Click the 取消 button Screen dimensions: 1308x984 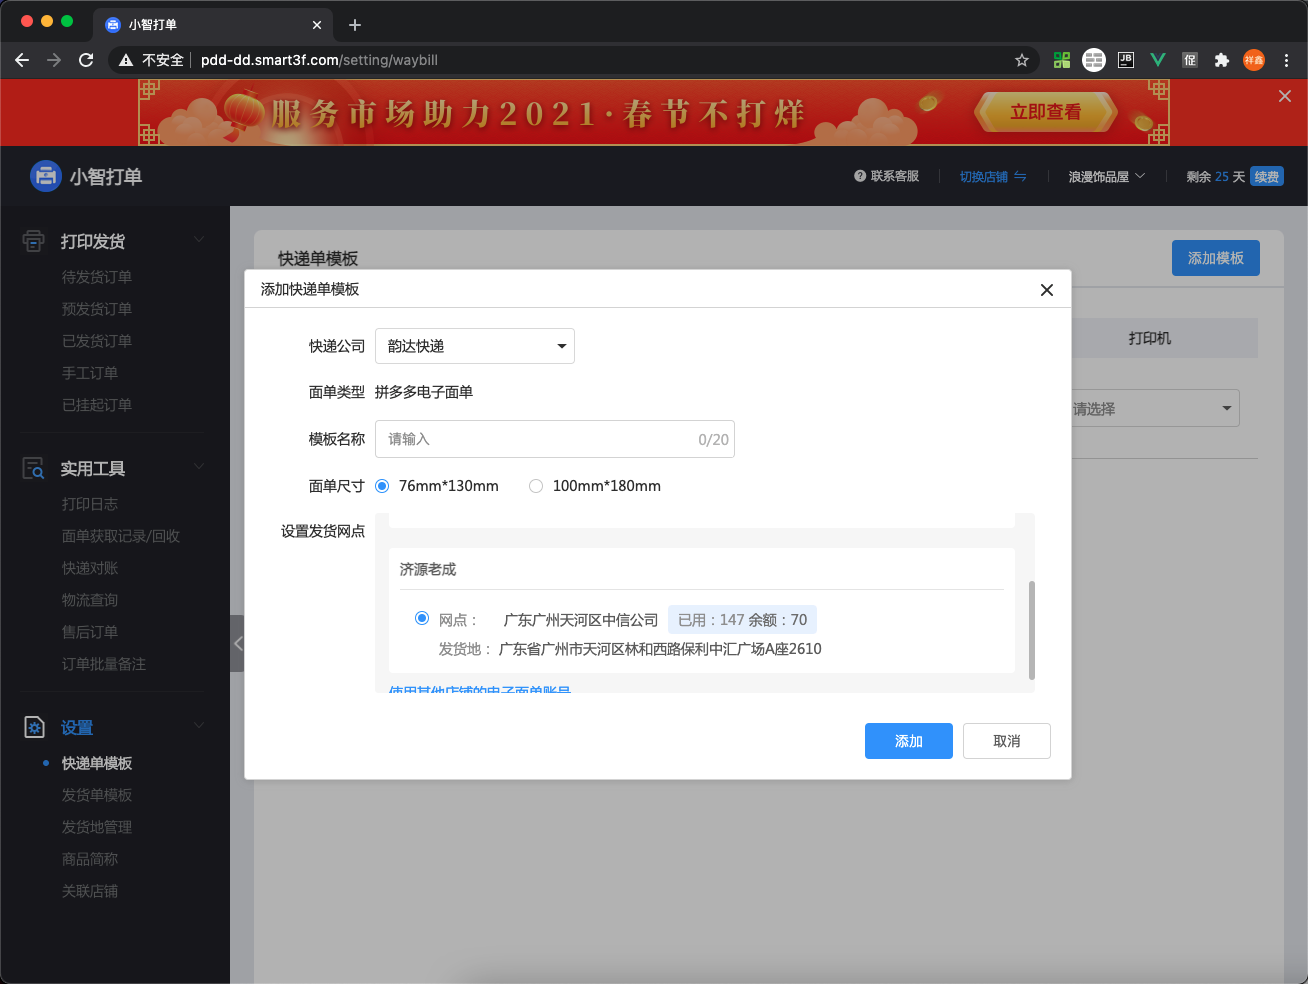(1007, 741)
